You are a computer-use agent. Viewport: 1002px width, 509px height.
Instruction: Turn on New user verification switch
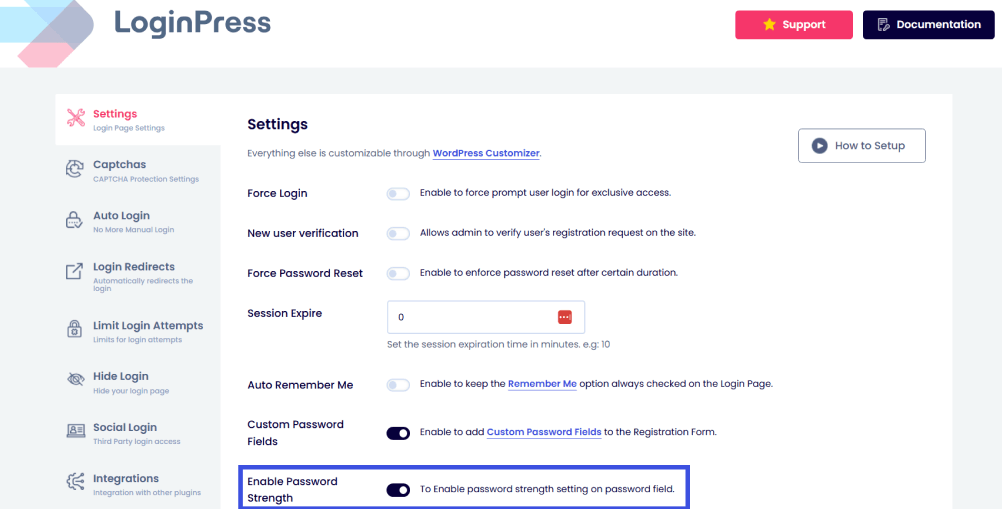click(398, 233)
